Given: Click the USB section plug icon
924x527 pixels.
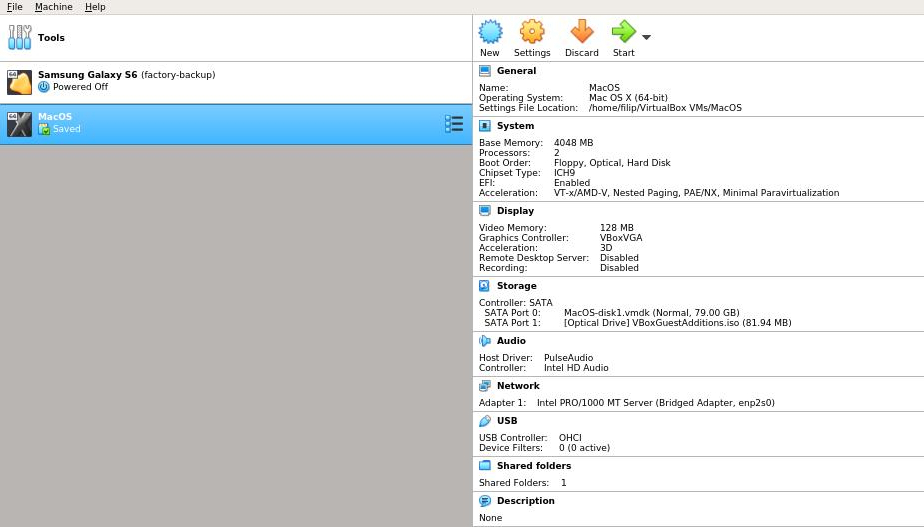Looking at the screenshot, I should (x=485, y=421).
